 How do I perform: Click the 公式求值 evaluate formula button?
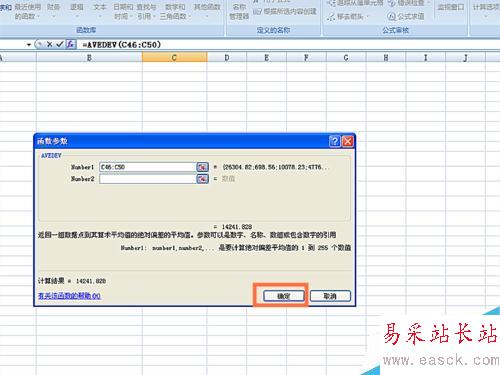[x=406, y=16]
